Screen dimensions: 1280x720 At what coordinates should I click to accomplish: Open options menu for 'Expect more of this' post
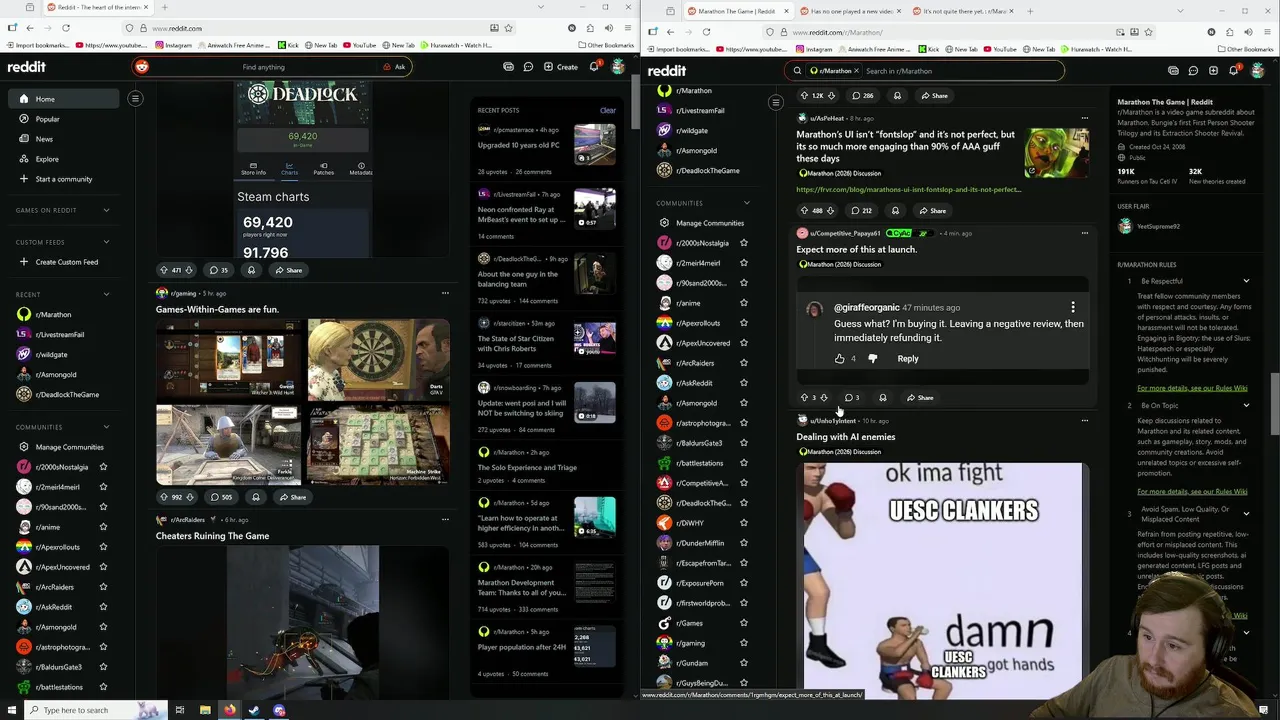pos(1085,233)
